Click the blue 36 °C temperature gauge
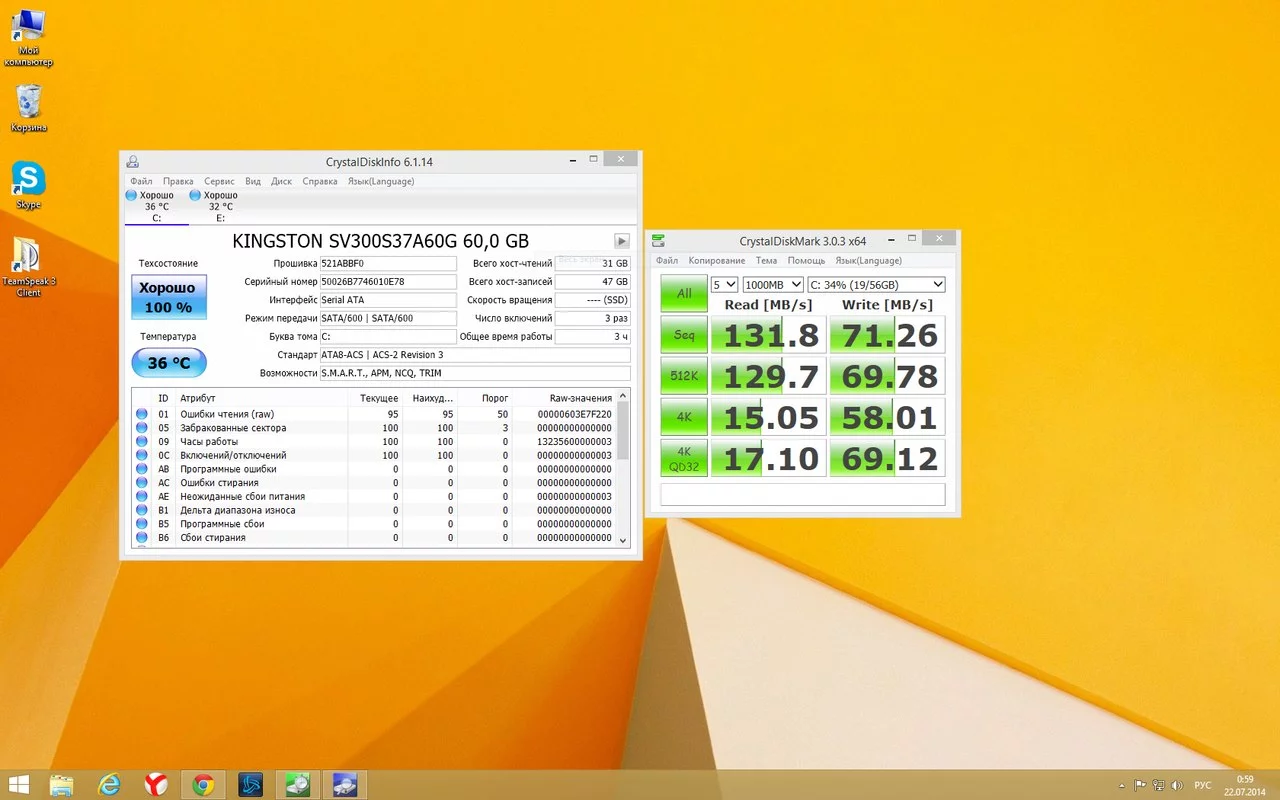The height and width of the screenshot is (800, 1280). click(x=168, y=362)
